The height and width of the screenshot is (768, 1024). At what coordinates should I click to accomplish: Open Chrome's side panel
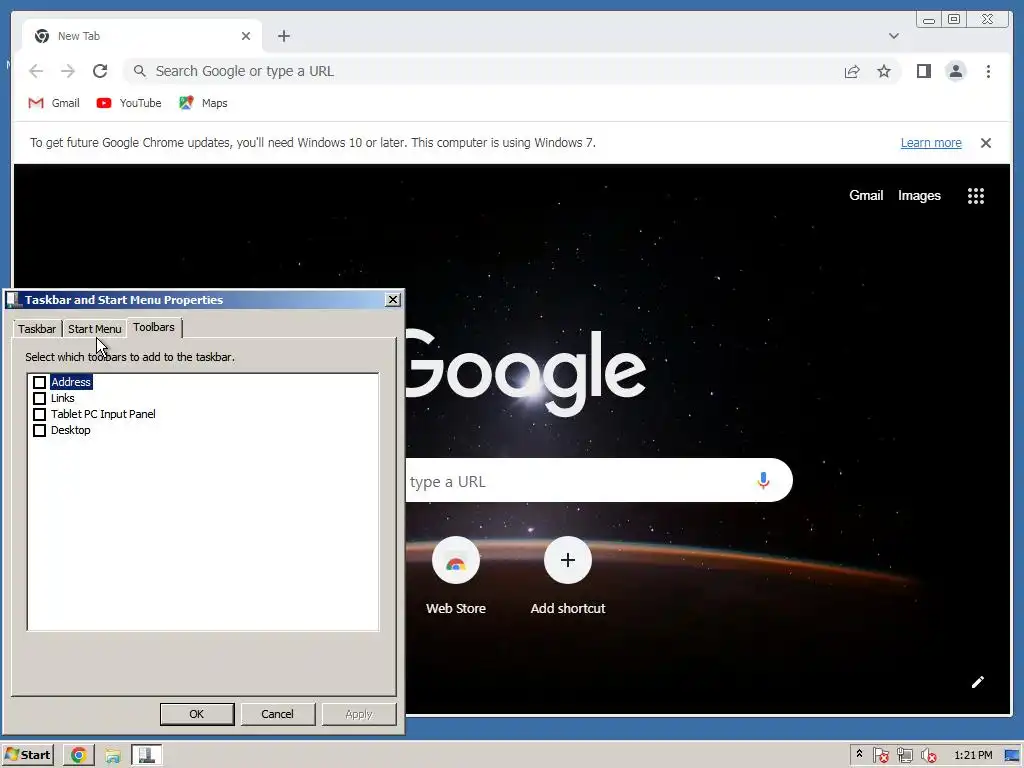(923, 71)
